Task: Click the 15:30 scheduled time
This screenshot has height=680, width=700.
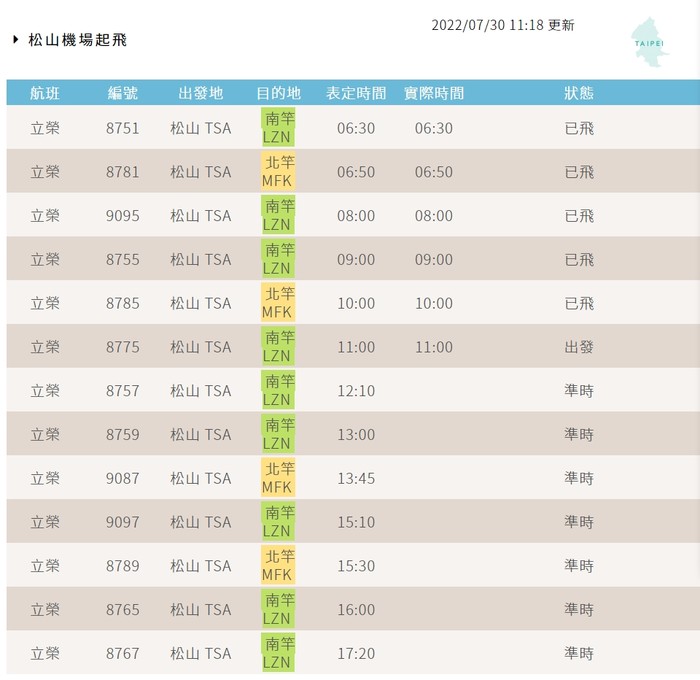Action: 356,566
